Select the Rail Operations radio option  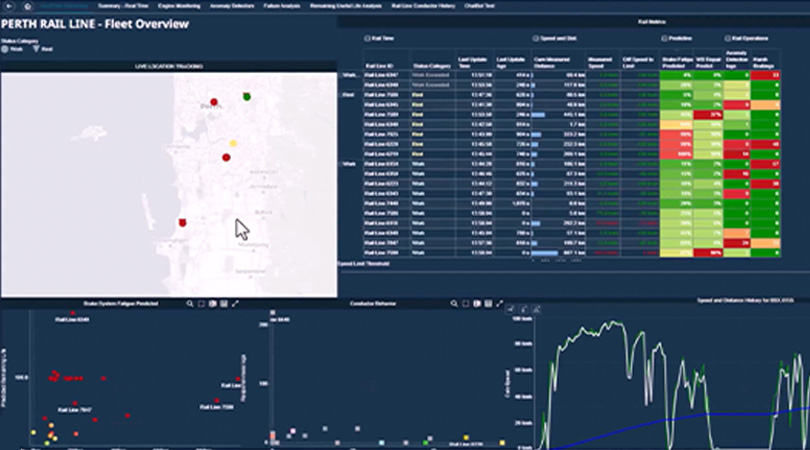pyautogui.click(x=727, y=38)
